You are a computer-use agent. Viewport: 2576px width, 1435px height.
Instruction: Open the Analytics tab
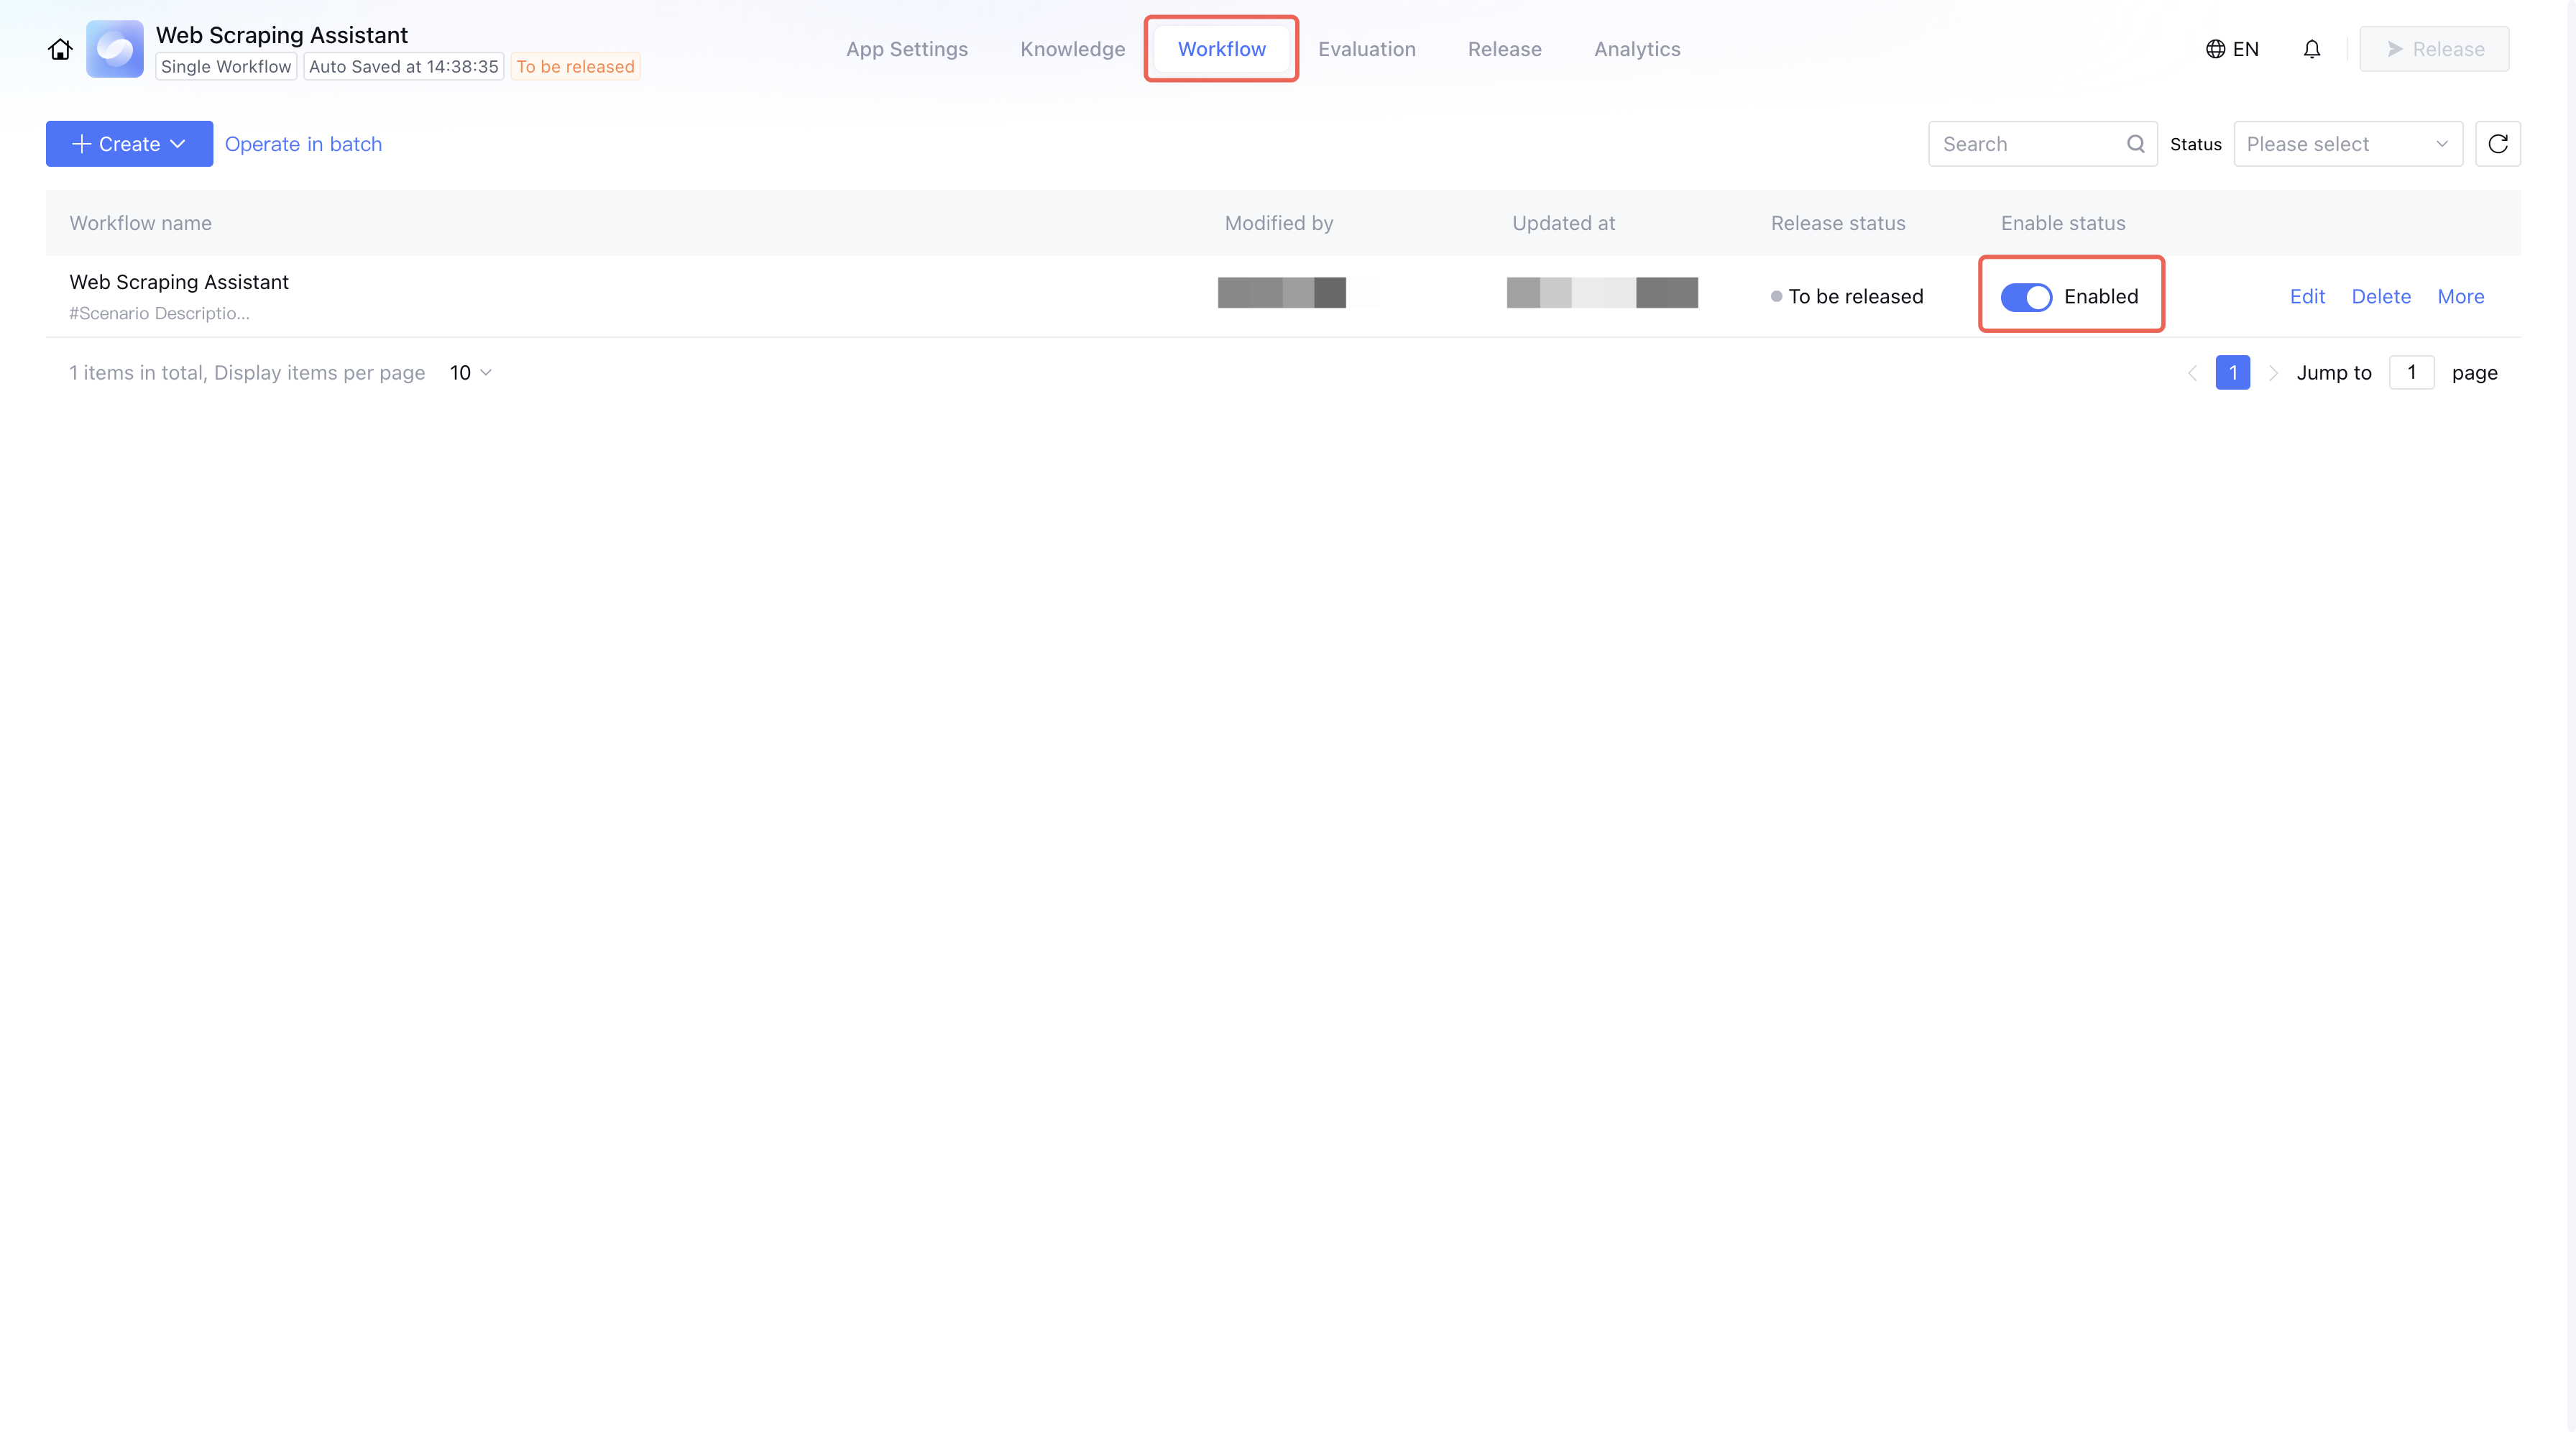coord(1636,49)
